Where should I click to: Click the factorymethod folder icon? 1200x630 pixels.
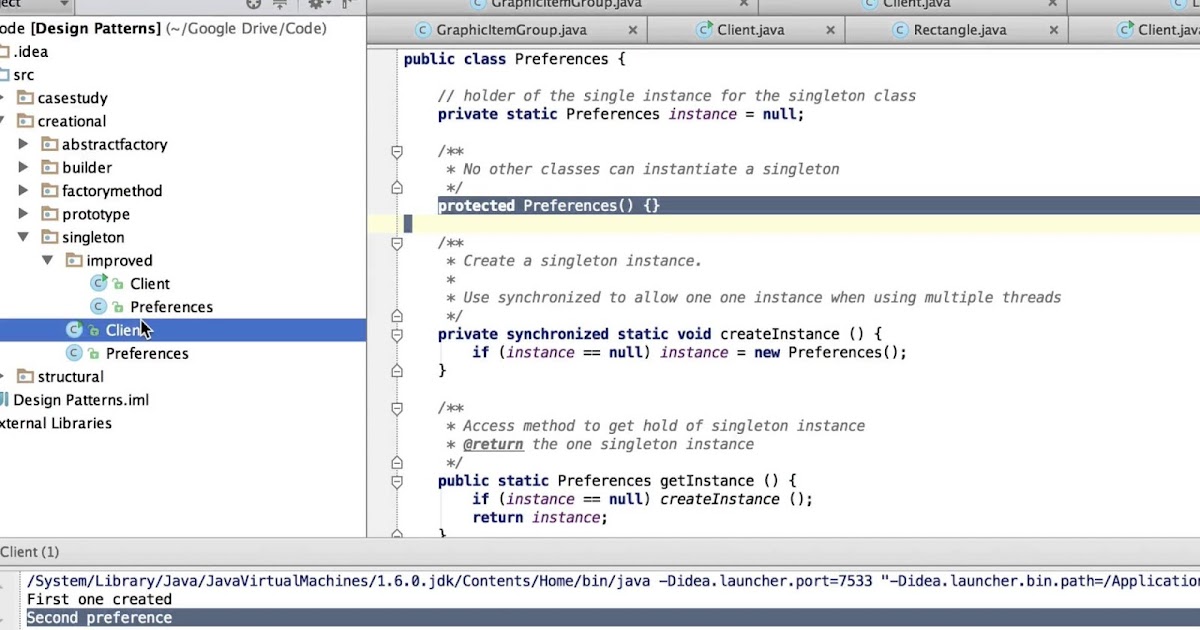pyautogui.click(x=50, y=191)
